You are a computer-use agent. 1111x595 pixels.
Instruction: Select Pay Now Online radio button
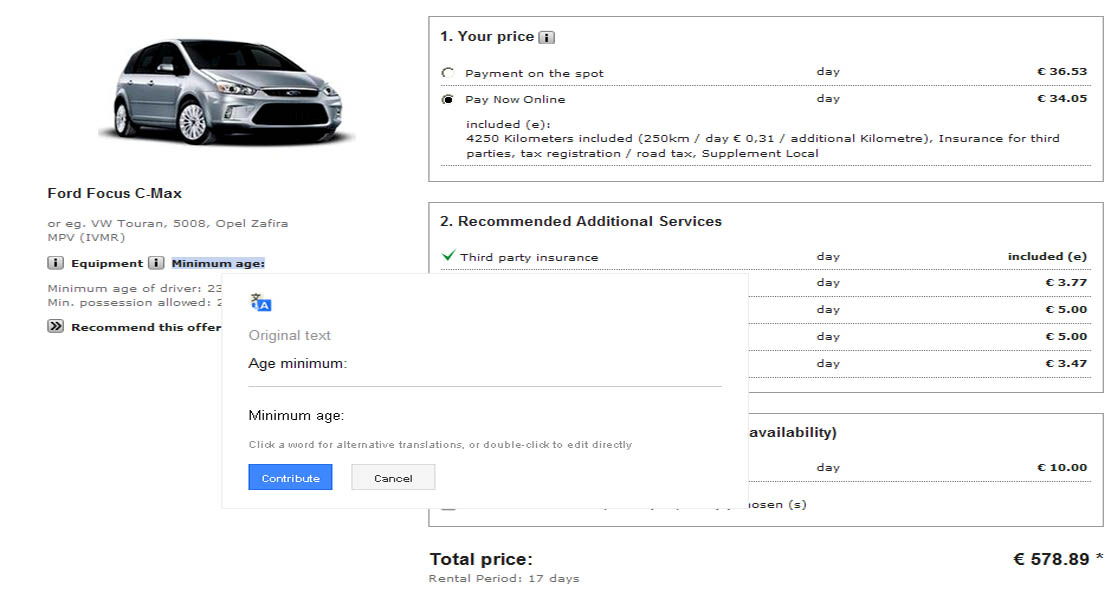pyautogui.click(x=448, y=99)
